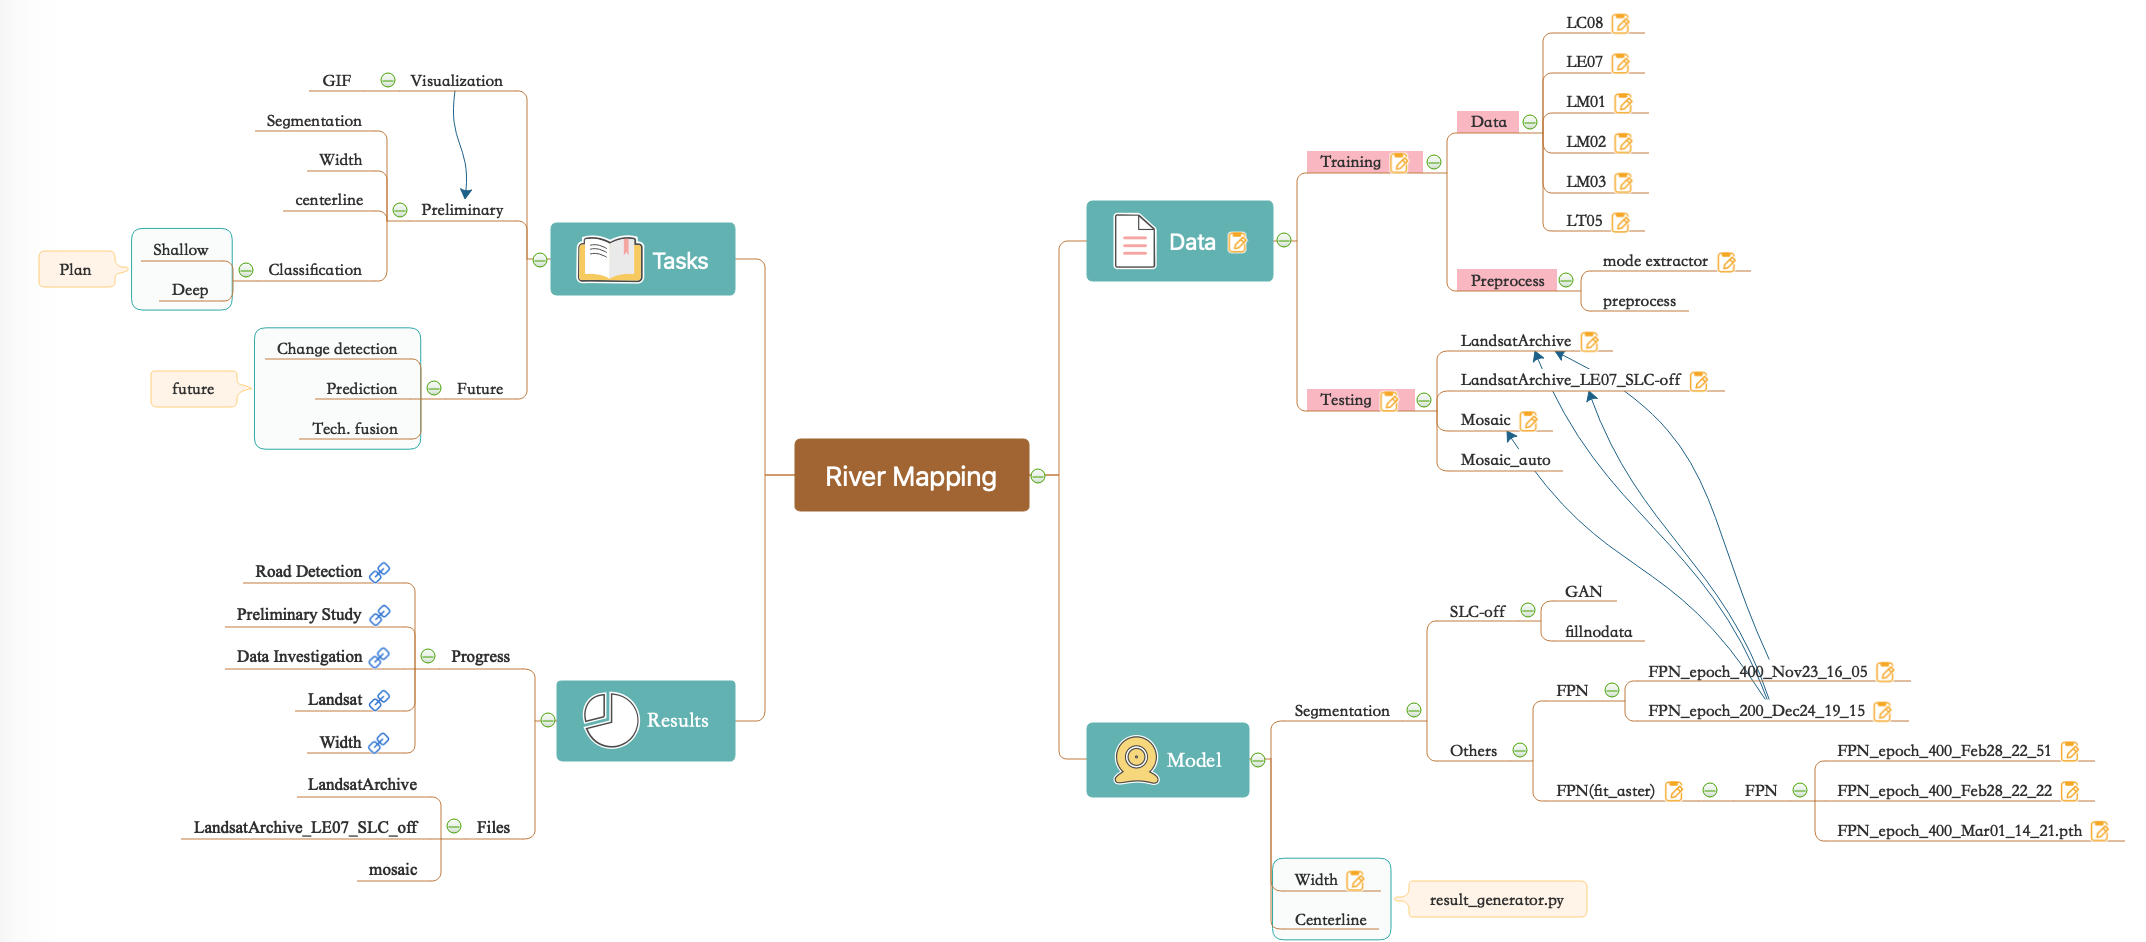2146x942 pixels.
Task: Click the edit icon next to LandsatArchive
Action: pos(1590,340)
